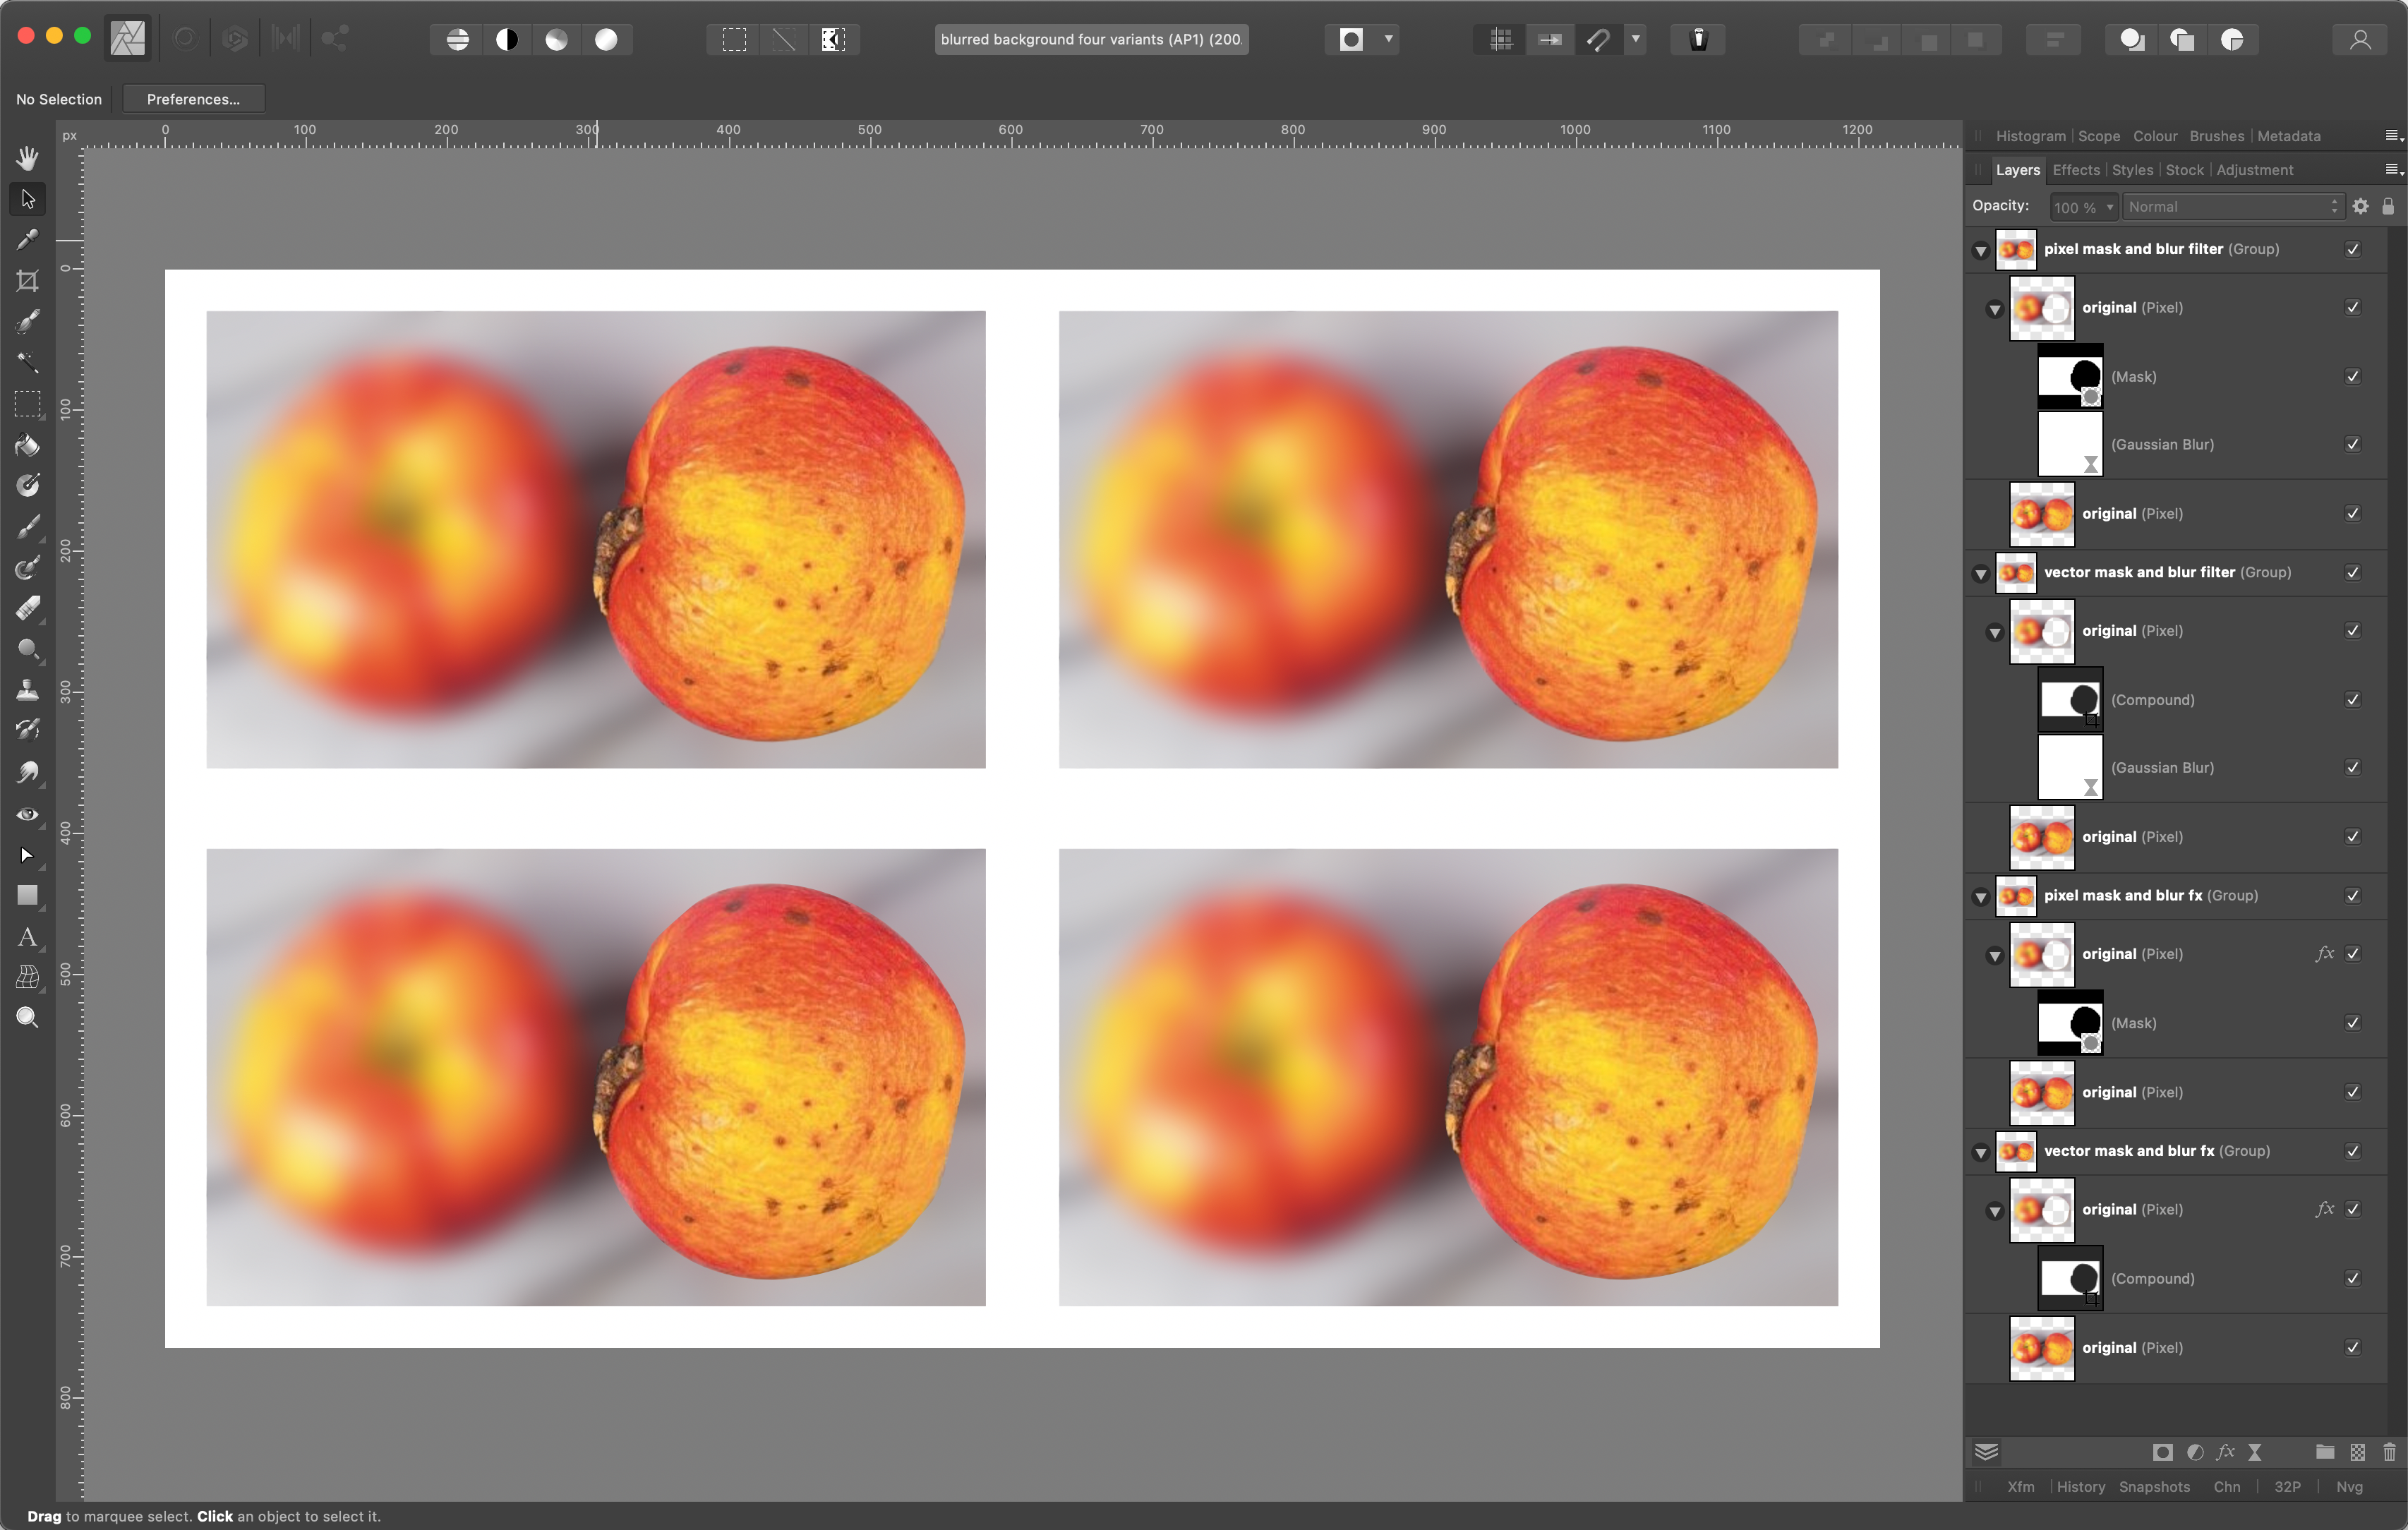Switch to the Effects tab
Viewport: 2408px width, 1530px height.
[2076, 170]
